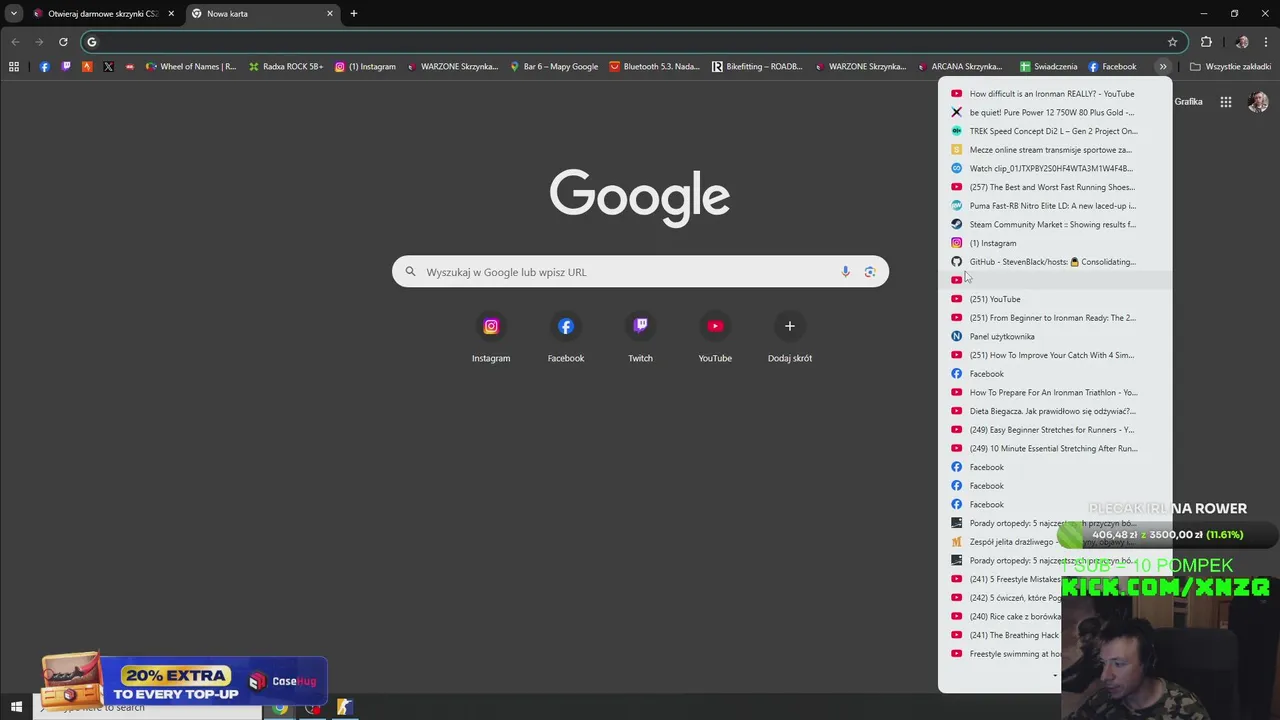Open '(251) YouTube' bookmark entry

(x=1055, y=299)
